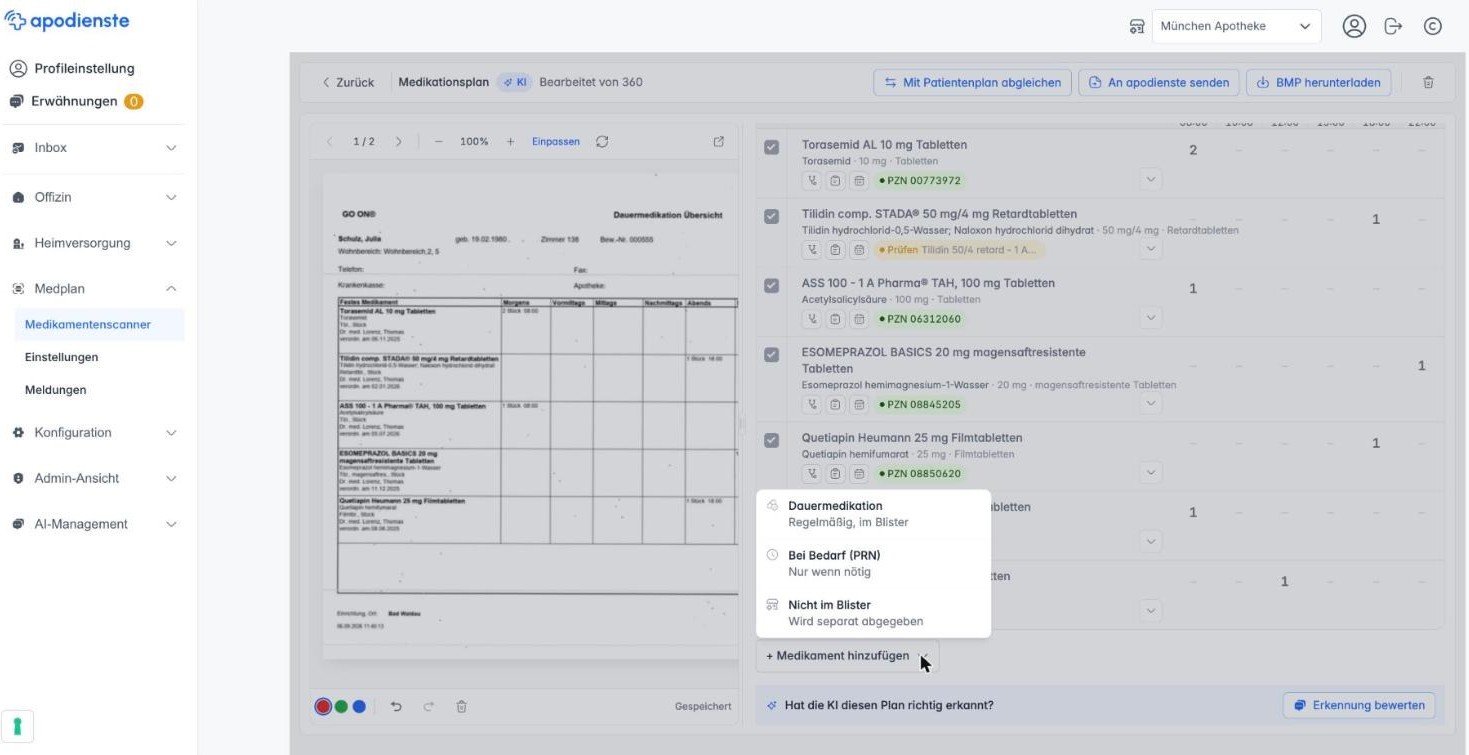Click the logout icon in header
The image size is (1469, 755).
point(1393,26)
